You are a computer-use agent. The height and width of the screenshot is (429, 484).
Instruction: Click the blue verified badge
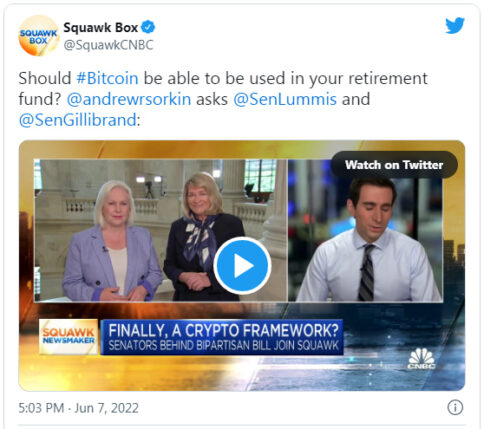pyautogui.click(x=148, y=27)
